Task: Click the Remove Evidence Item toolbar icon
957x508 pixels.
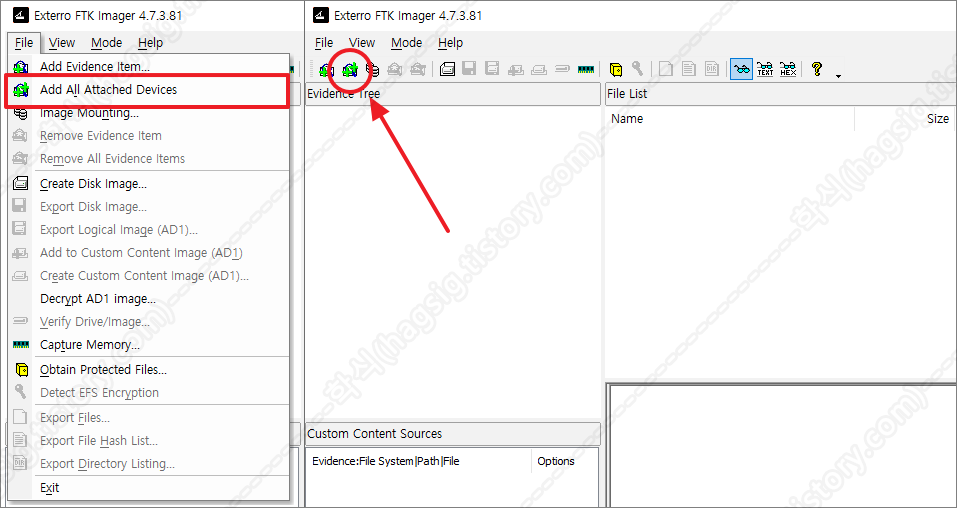Action: (395, 69)
